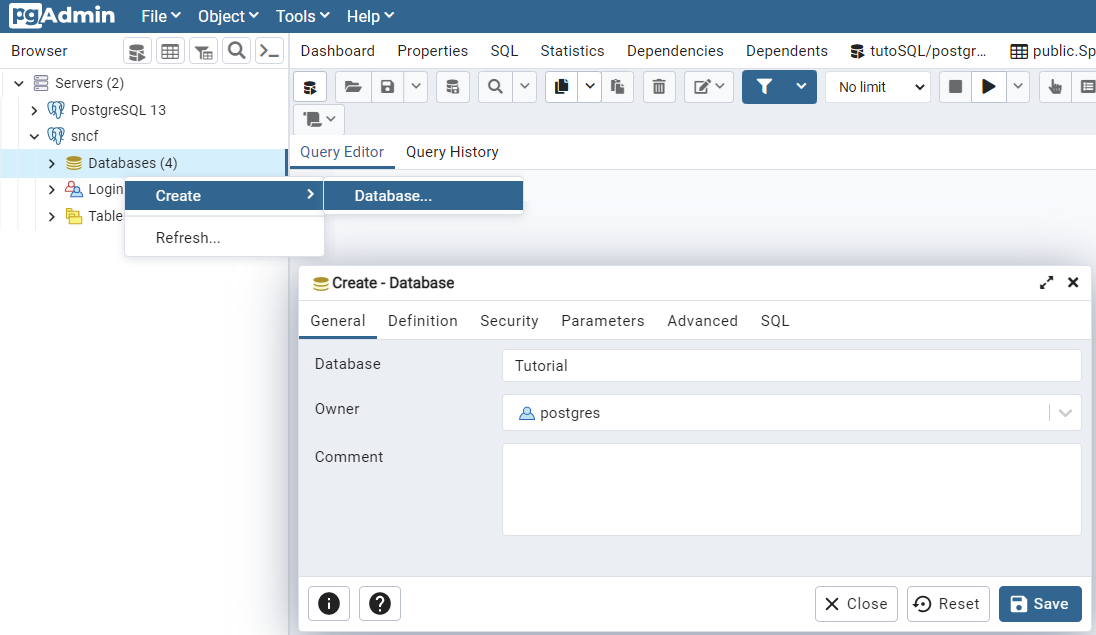Viewport: 1096px width, 635px height.
Task: Select PostgreSQL 13 in the tree
Action: (x=118, y=110)
